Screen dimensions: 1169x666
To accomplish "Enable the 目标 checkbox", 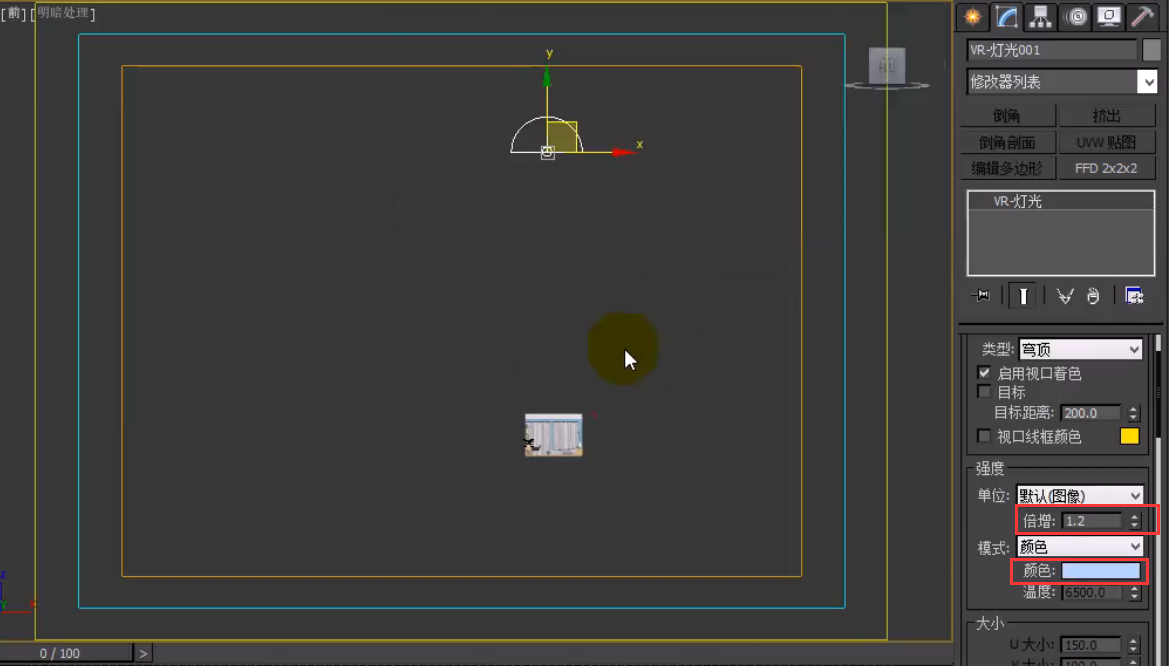I will 984,392.
